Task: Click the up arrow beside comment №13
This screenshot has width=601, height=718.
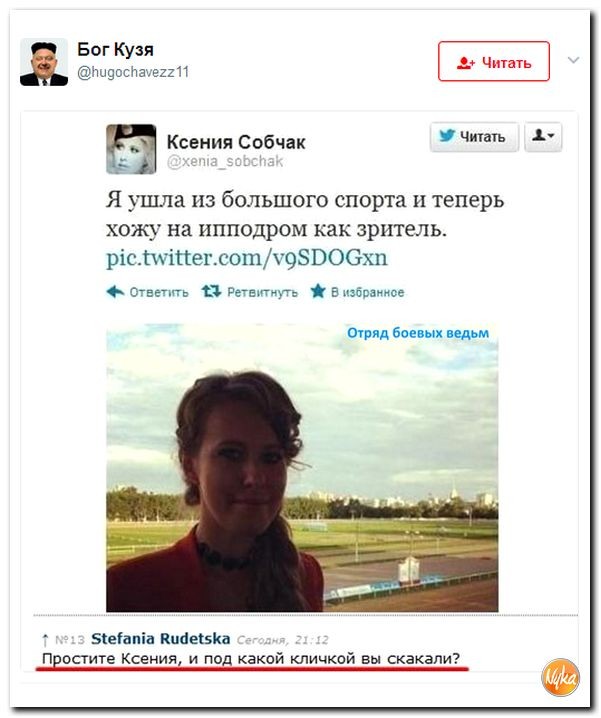Action: click(45, 640)
